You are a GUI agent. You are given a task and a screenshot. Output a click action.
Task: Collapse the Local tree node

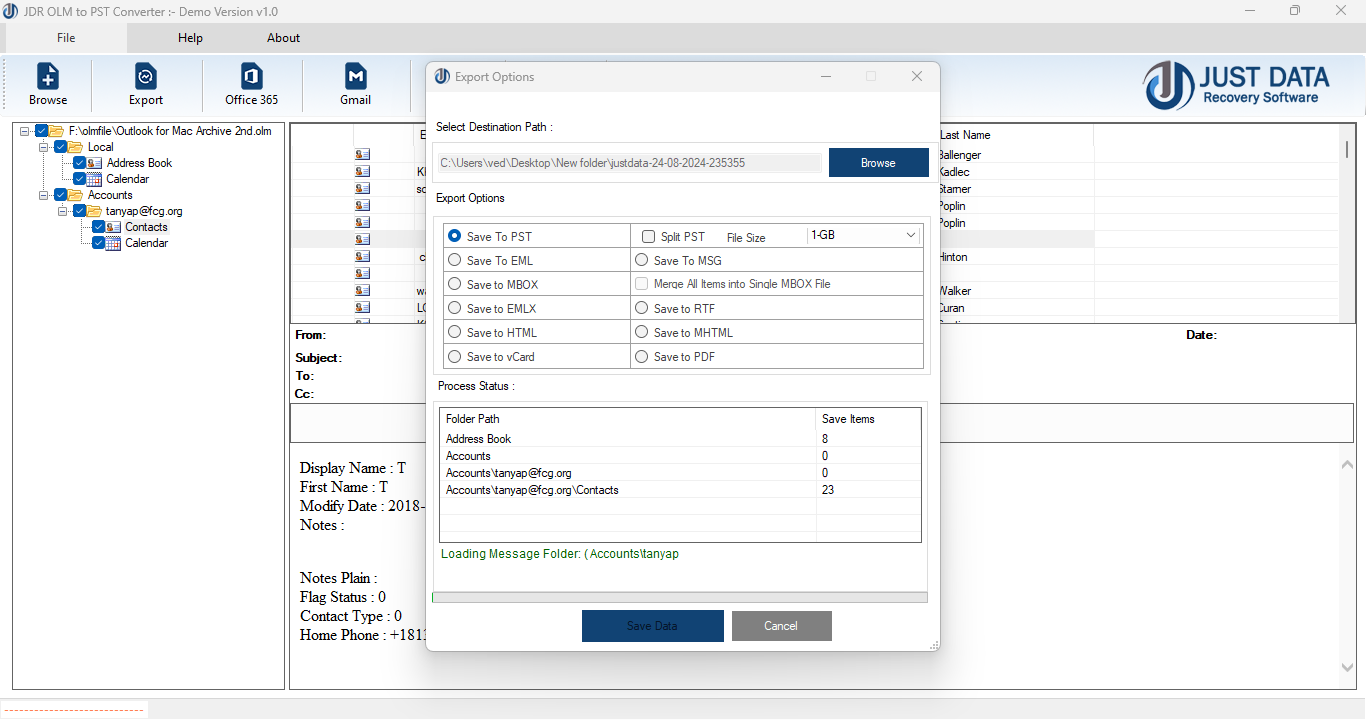coord(44,147)
